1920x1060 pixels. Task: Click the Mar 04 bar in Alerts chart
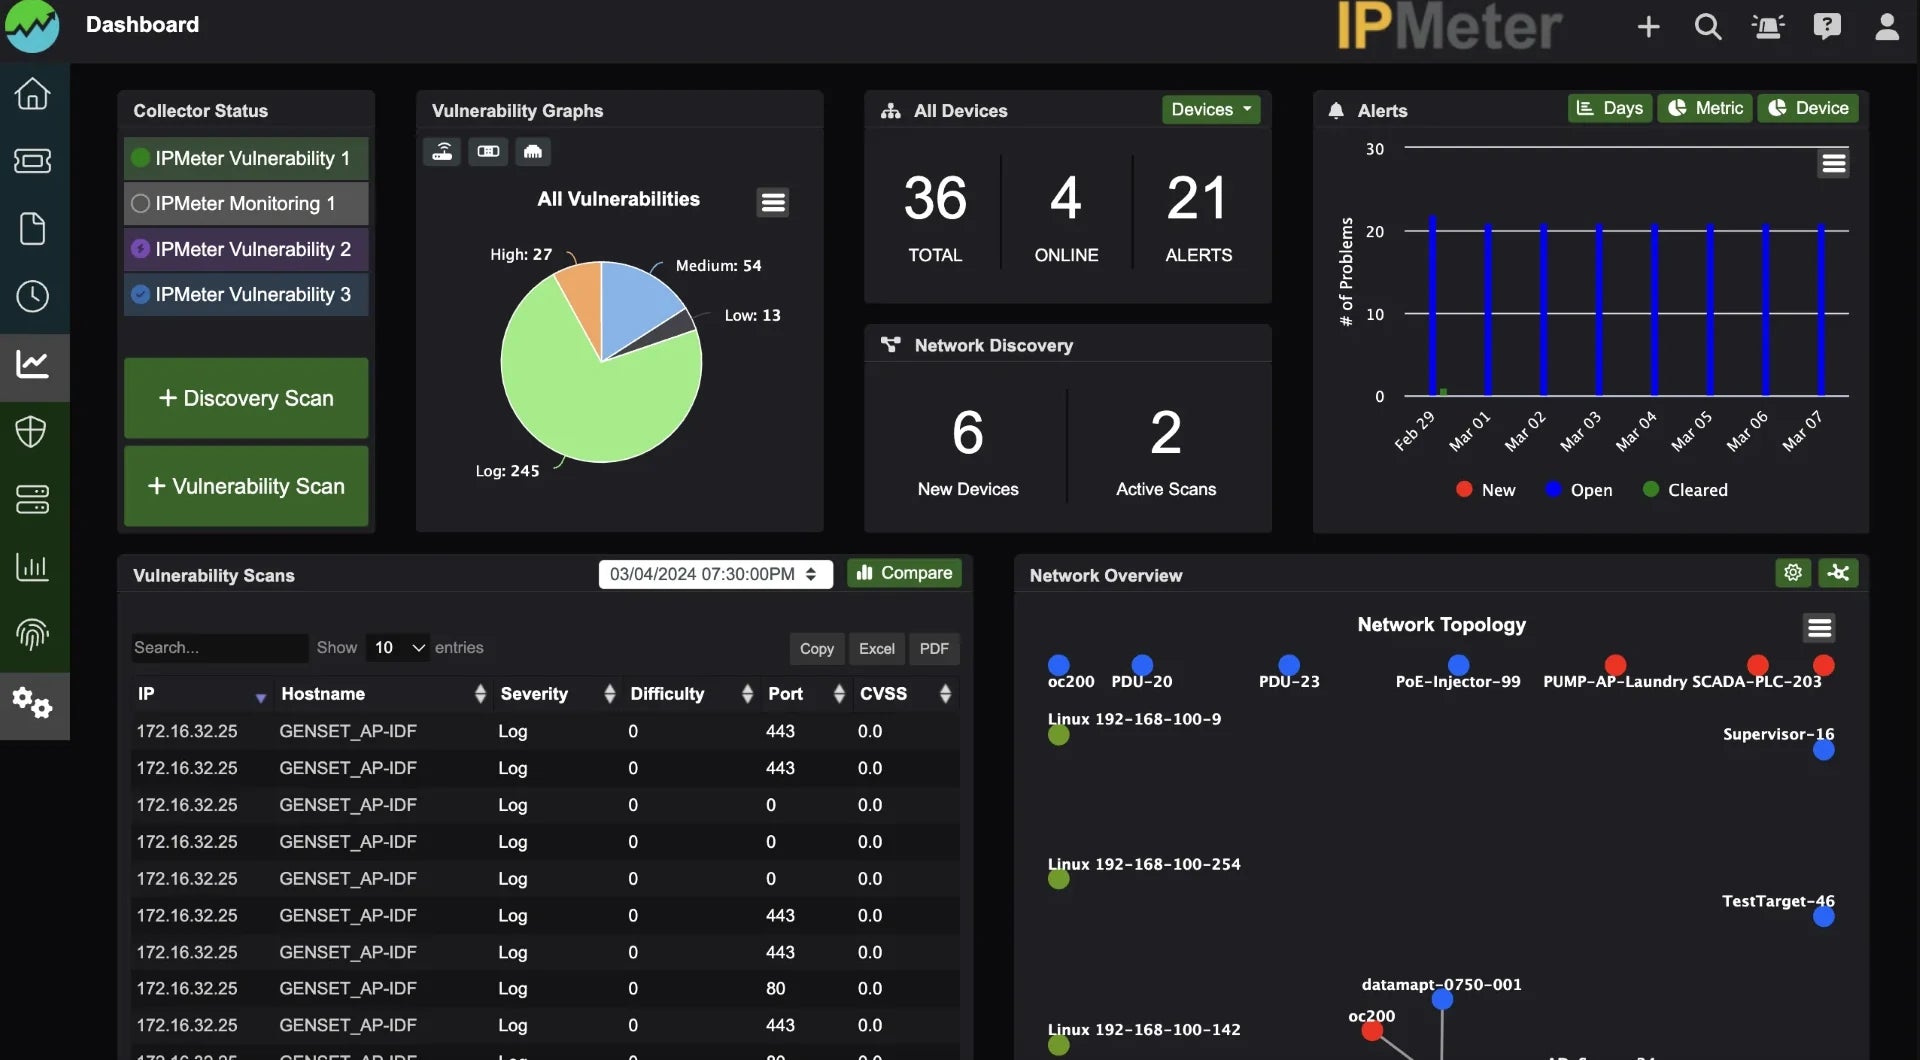[1655, 310]
